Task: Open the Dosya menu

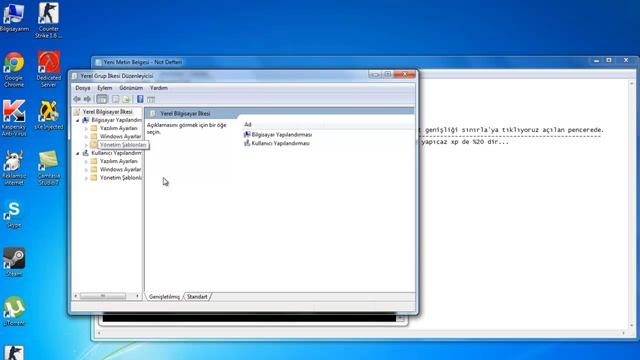Action: point(82,88)
